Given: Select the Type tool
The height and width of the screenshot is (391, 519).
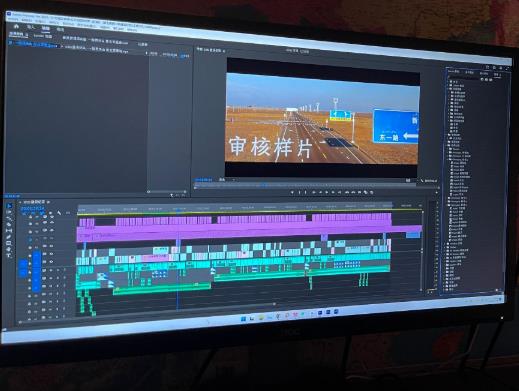Looking at the screenshot, I should click(9, 255).
